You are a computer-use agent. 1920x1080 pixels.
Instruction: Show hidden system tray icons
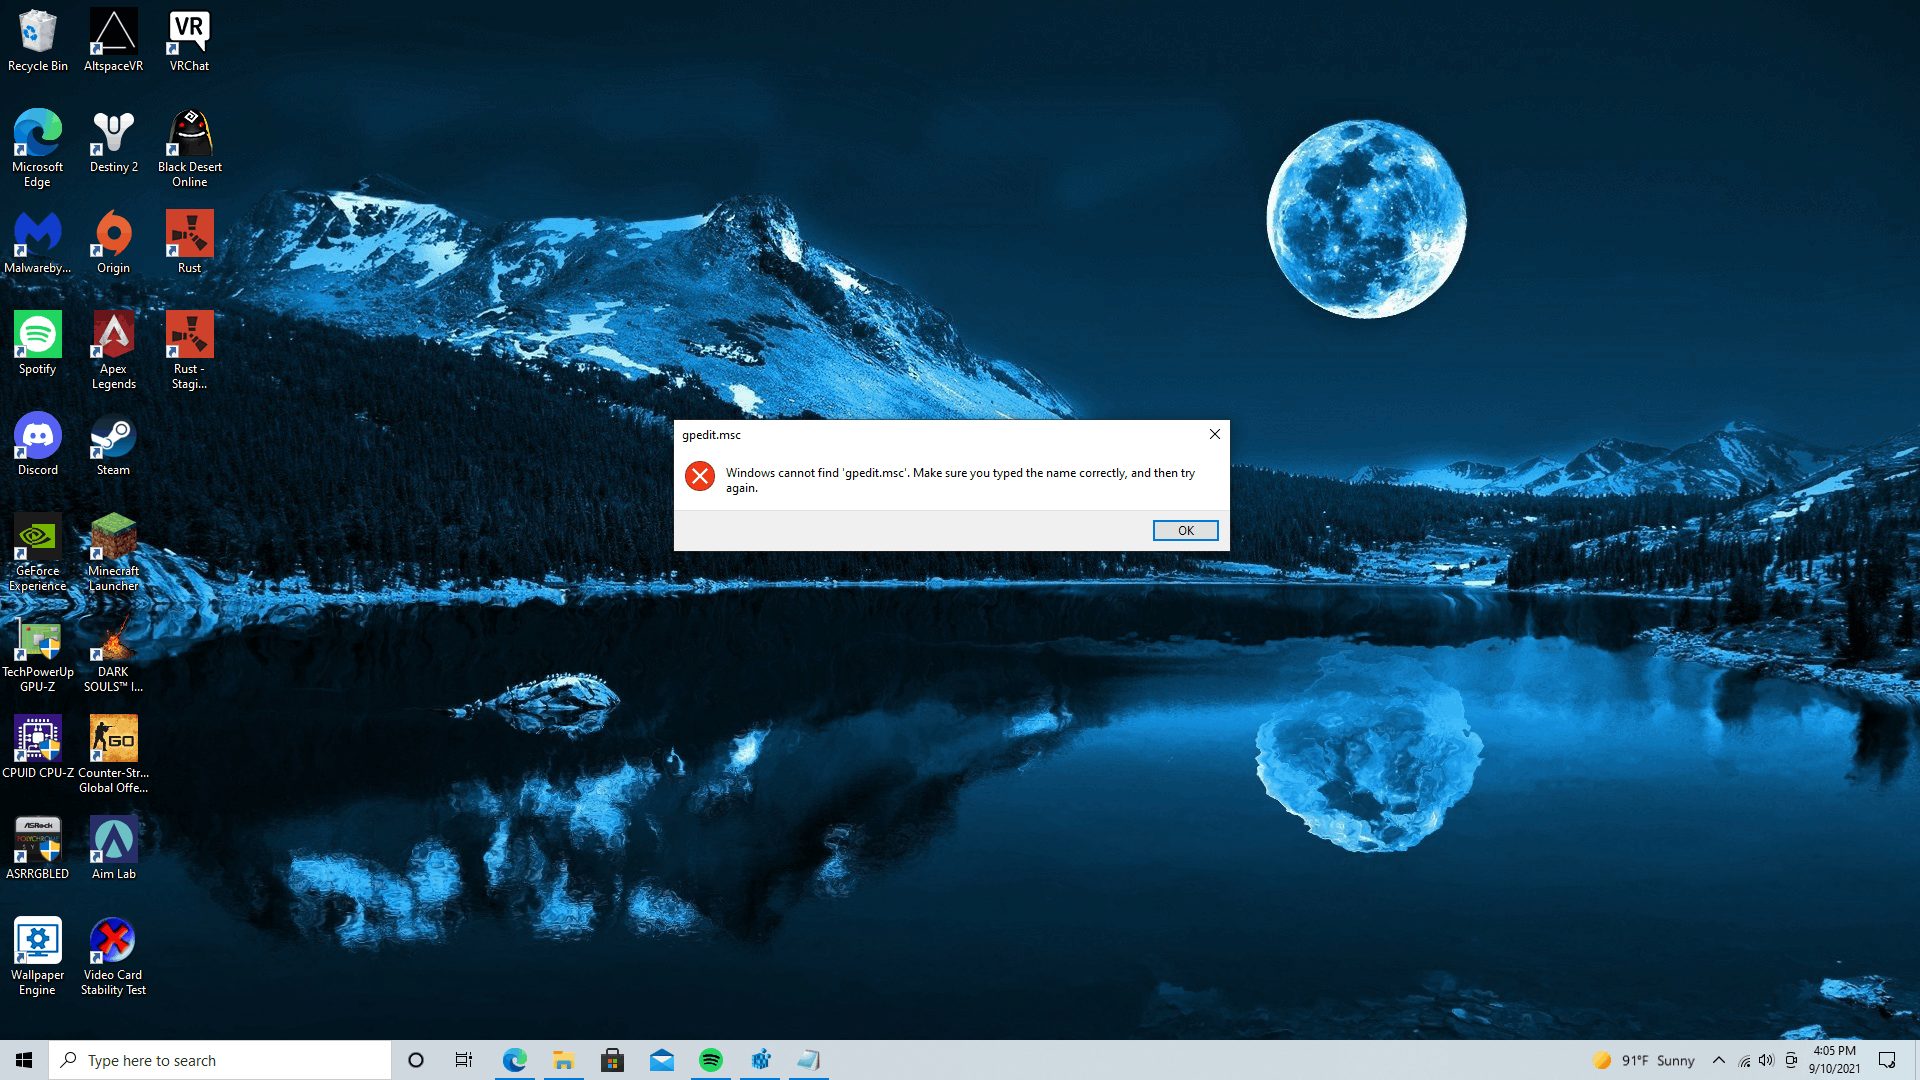click(x=1719, y=1060)
